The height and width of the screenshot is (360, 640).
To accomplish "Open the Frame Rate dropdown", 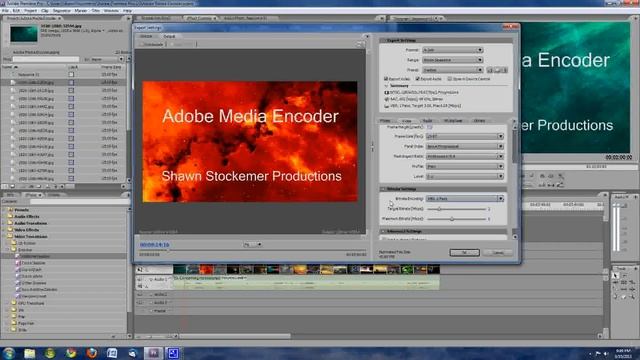I will [x=464, y=136].
